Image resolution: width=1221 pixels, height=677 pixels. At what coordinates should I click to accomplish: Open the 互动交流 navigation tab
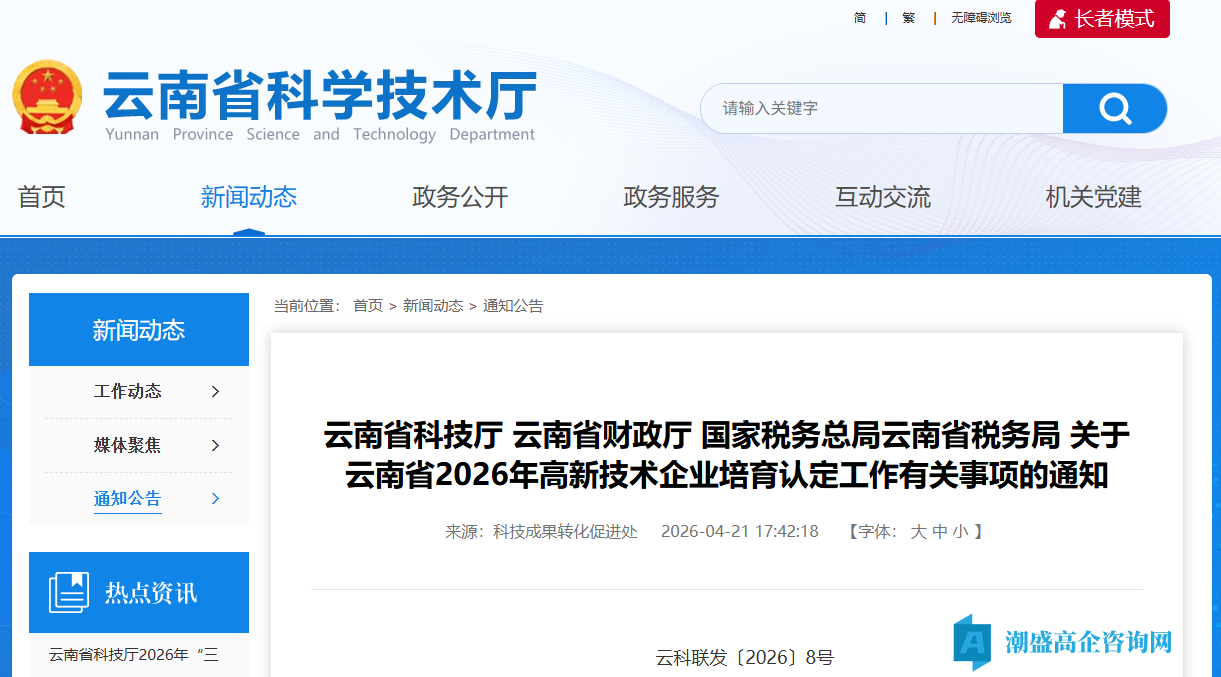[883, 197]
